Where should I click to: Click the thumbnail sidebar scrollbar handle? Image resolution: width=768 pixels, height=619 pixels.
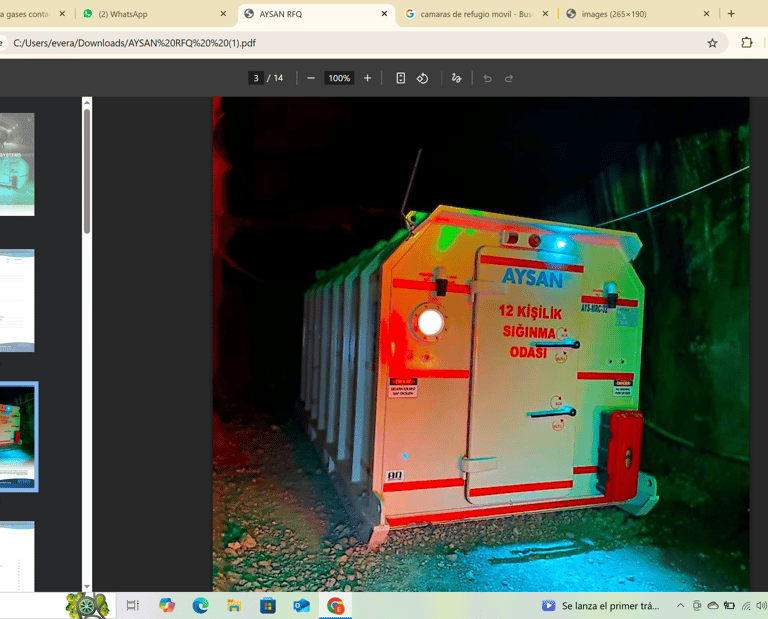pyautogui.click(x=87, y=171)
